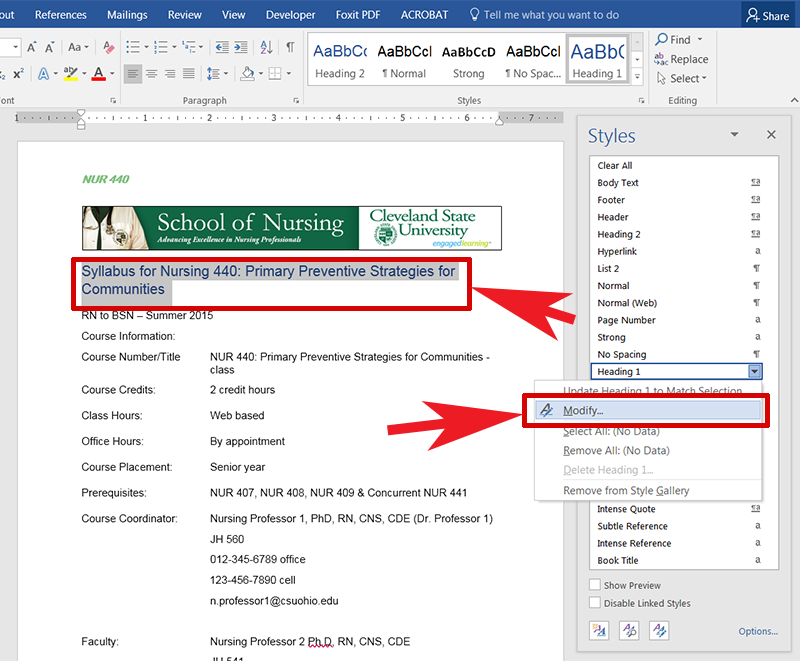Screen dimensions: 800x661
Task: Click the New Style icon in Styles pane
Action: (x=599, y=631)
